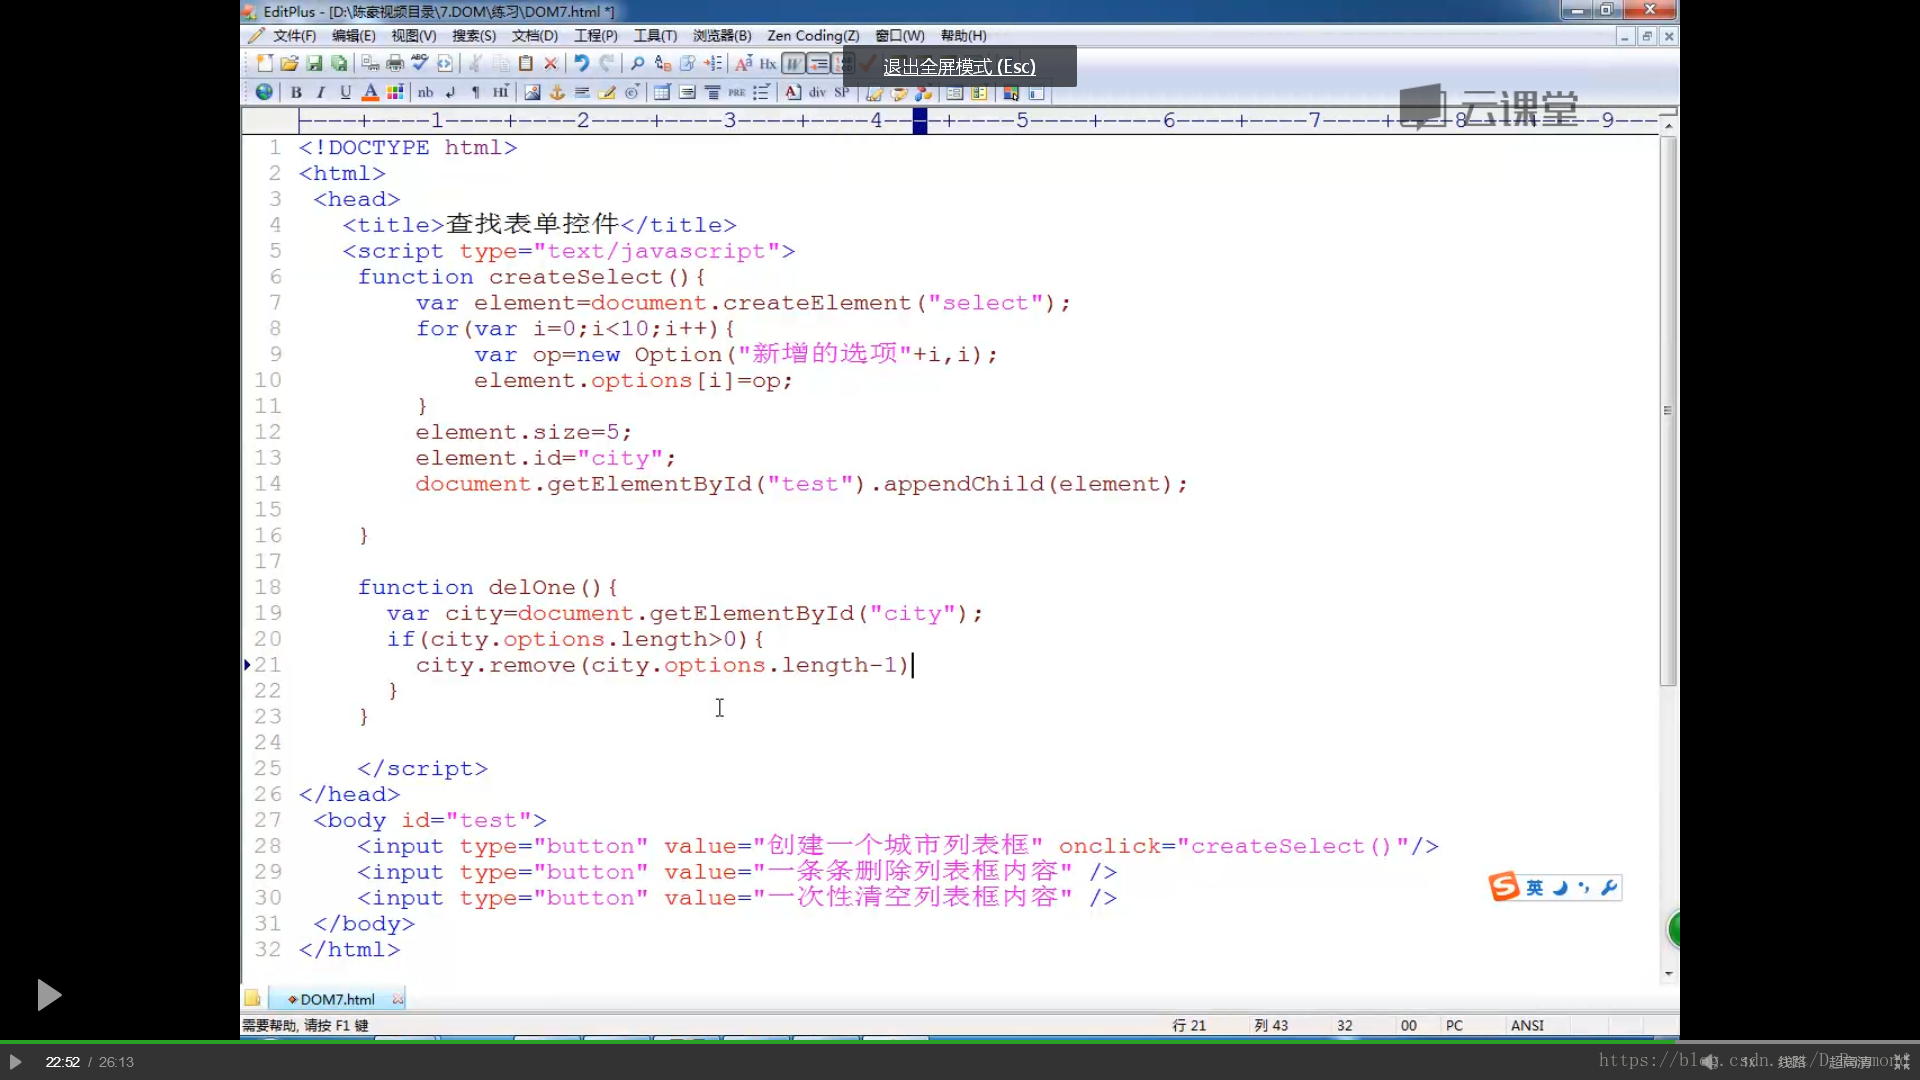1920x1080 pixels.
Task: Click ANSI encoding in status bar
Action: tap(1527, 1025)
